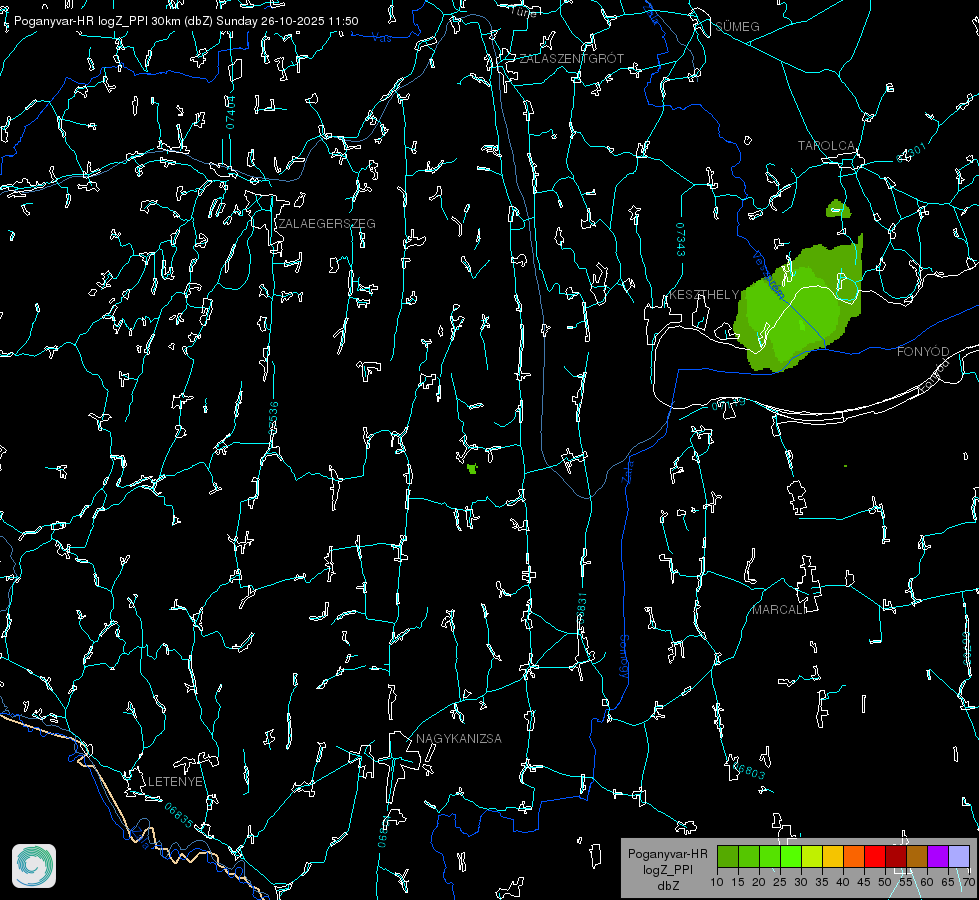The width and height of the screenshot is (979, 900).
Task: Click the 15-20 dBZ green legend swatch
Action: tap(749, 856)
